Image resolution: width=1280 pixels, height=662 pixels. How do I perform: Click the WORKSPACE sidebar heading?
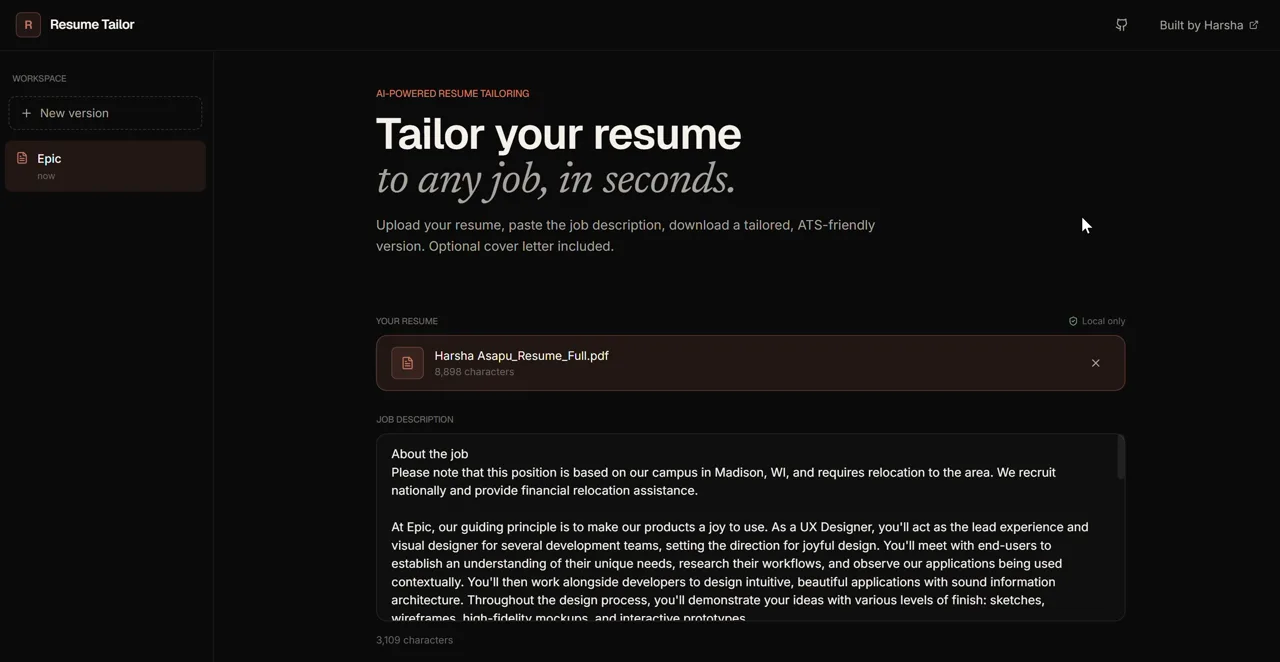click(x=39, y=78)
